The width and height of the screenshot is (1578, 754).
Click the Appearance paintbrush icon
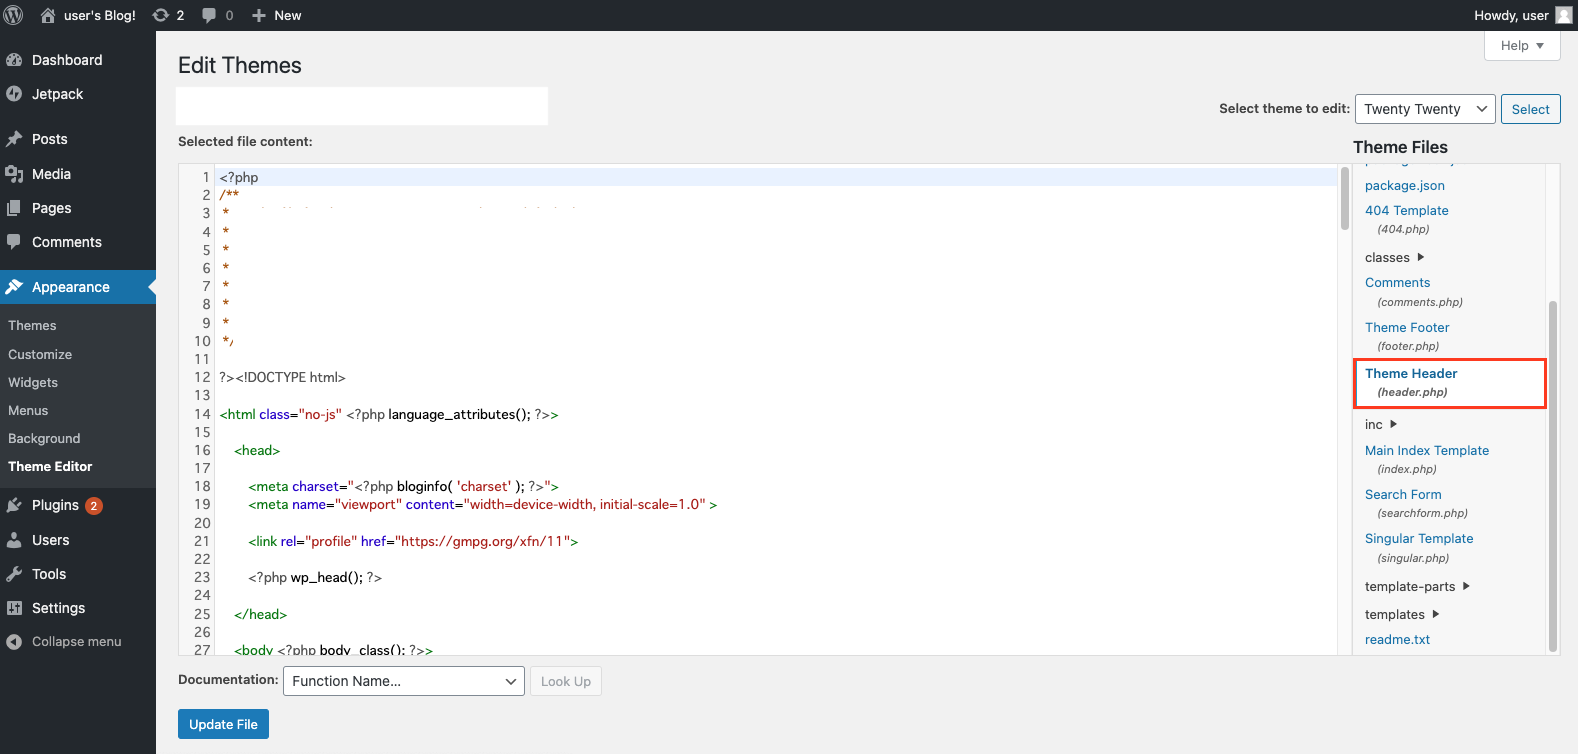[14, 287]
